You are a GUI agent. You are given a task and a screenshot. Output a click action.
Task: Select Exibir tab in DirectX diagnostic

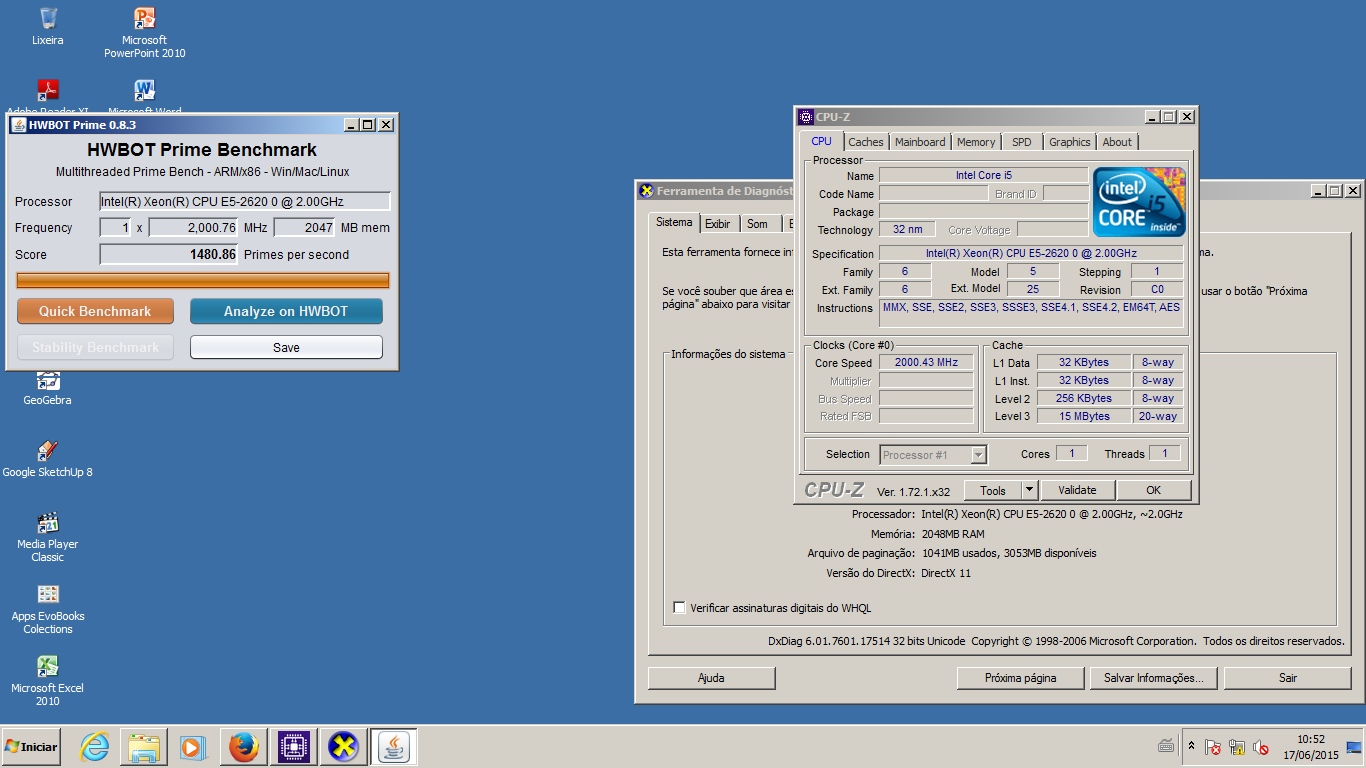click(x=718, y=224)
